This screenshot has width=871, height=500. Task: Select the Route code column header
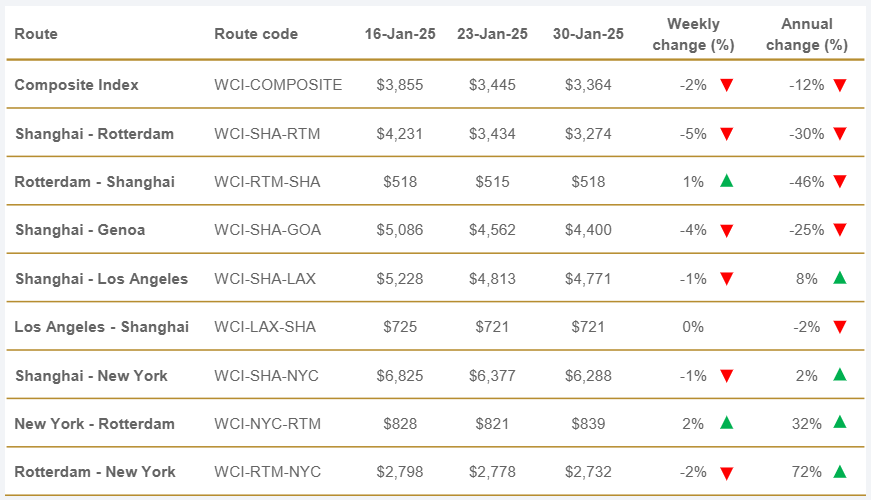256,34
